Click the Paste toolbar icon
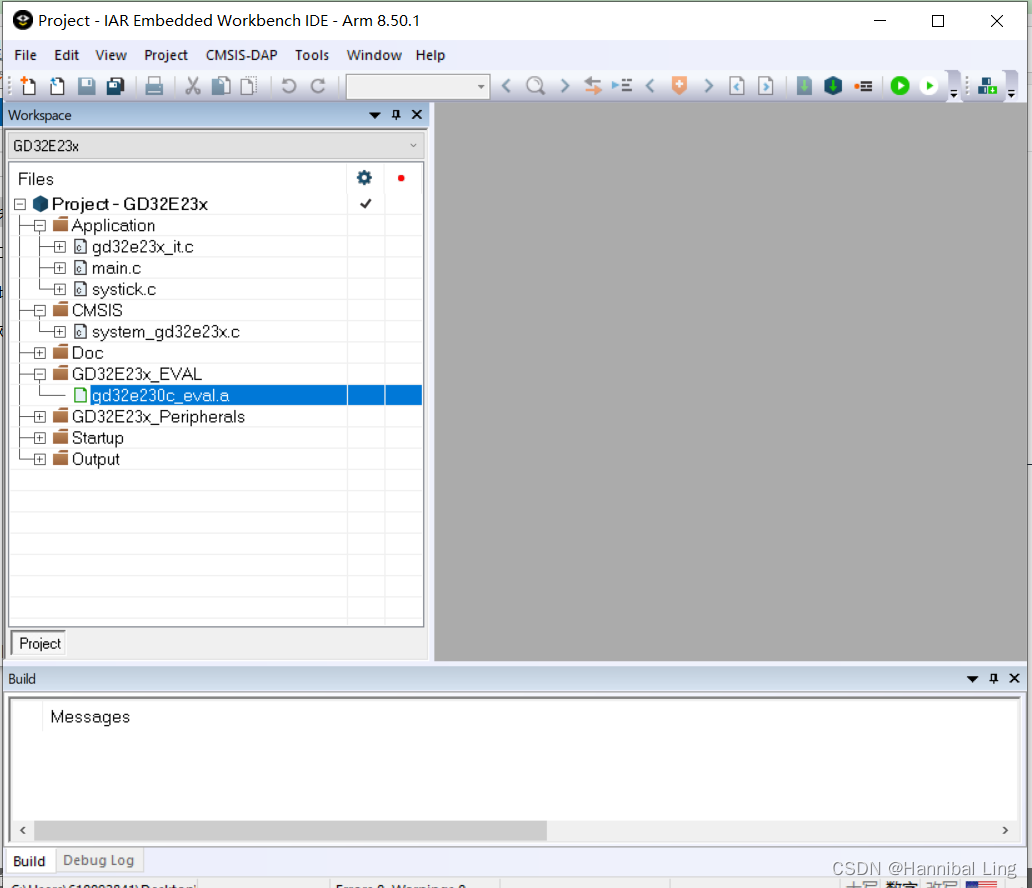The height and width of the screenshot is (888, 1032). [249, 86]
